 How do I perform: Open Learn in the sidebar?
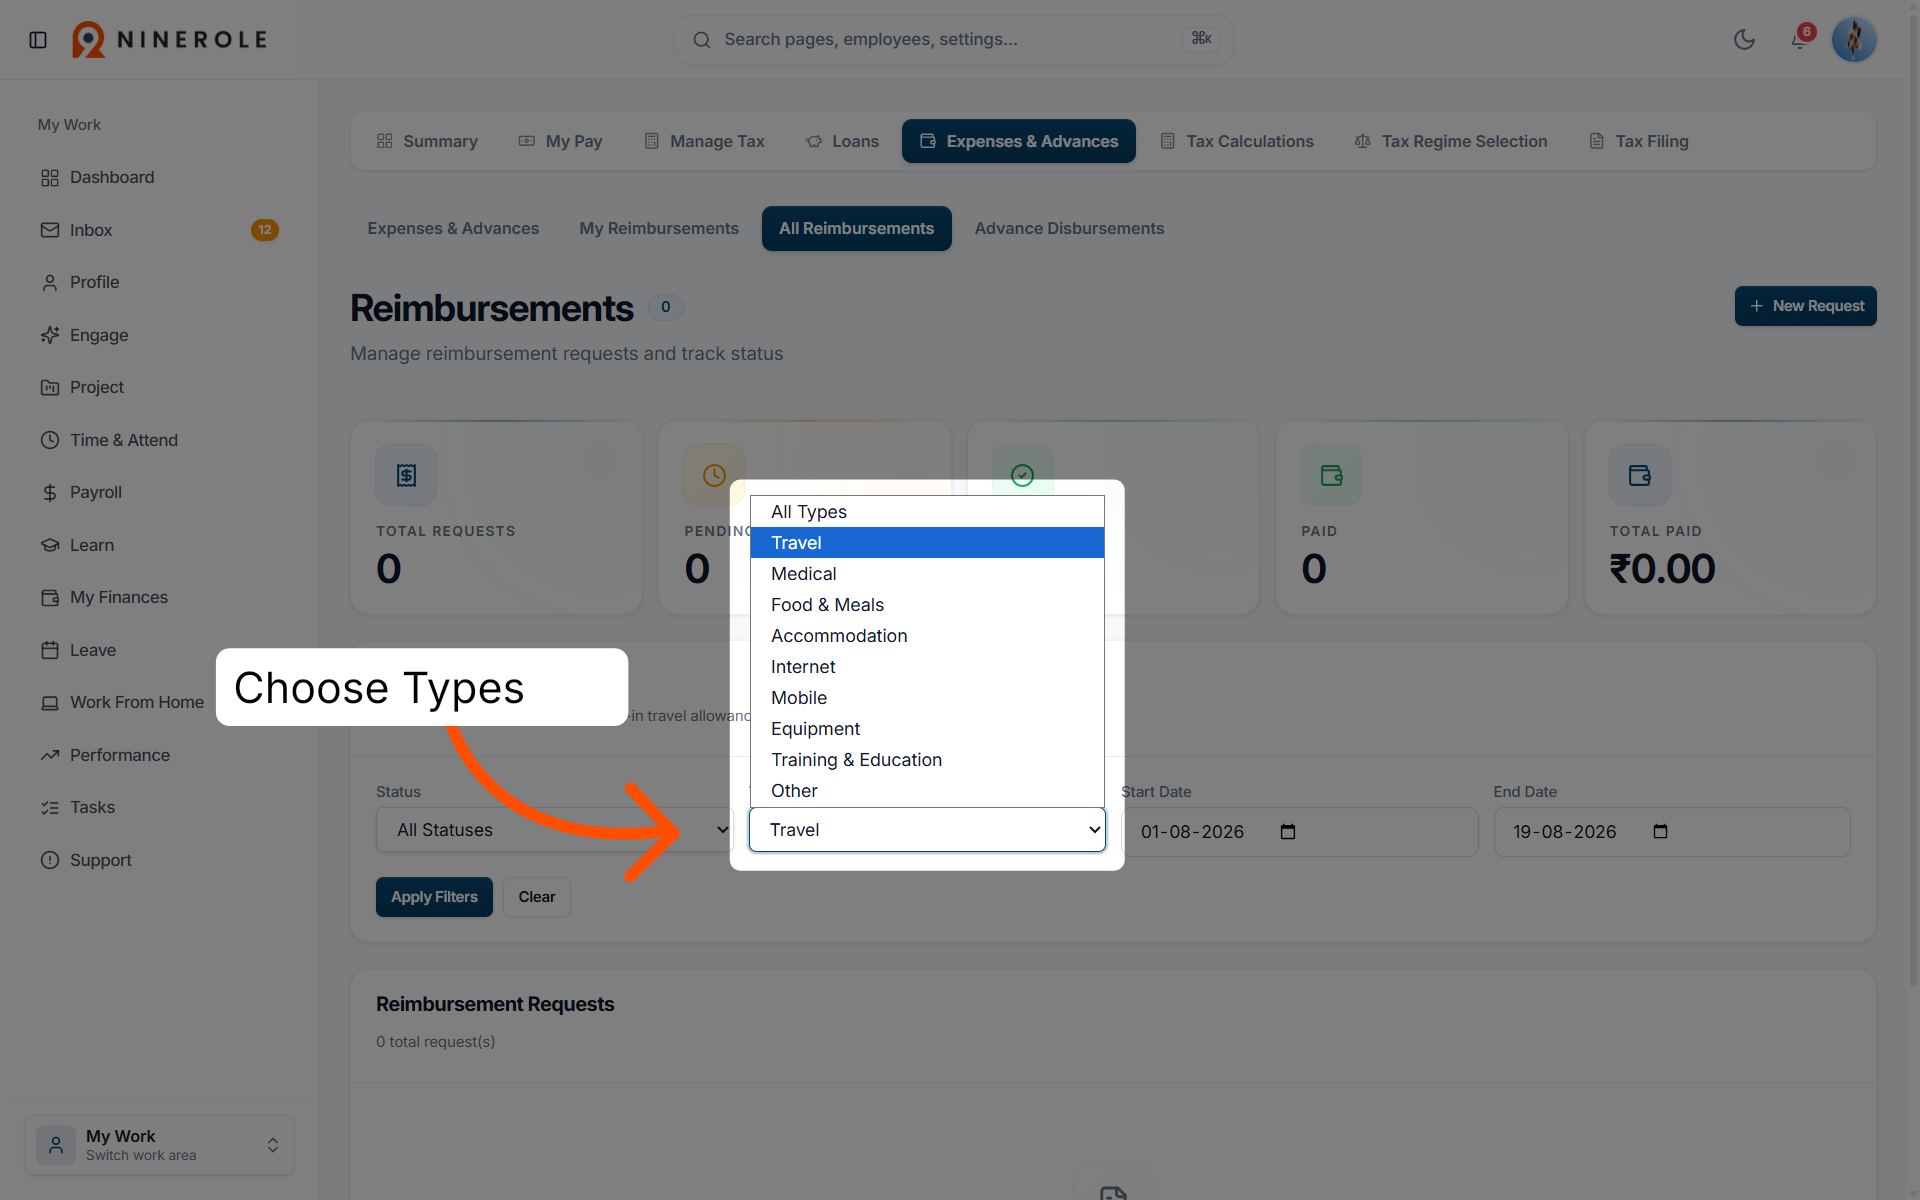pos(159,545)
